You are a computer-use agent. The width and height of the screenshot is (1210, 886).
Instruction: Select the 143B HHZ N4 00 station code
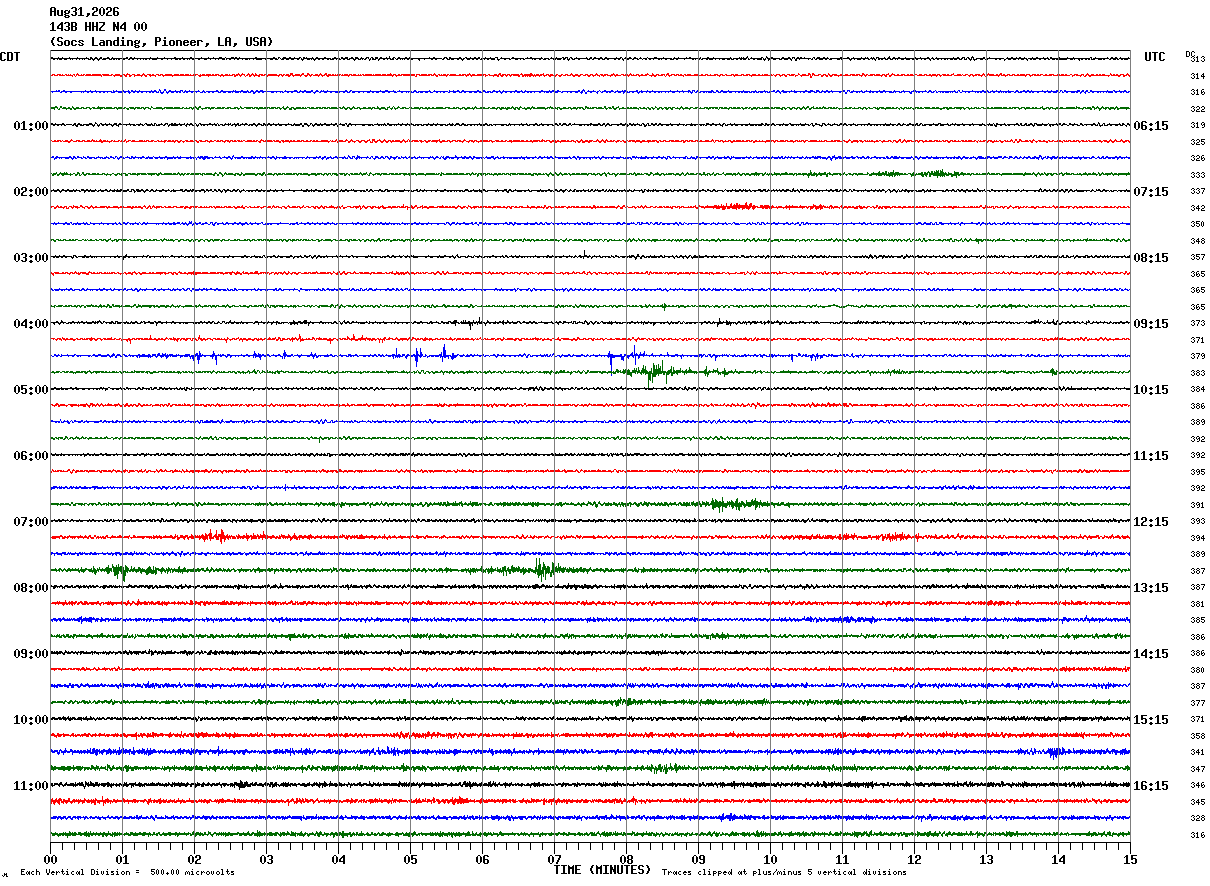[x=98, y=27]
